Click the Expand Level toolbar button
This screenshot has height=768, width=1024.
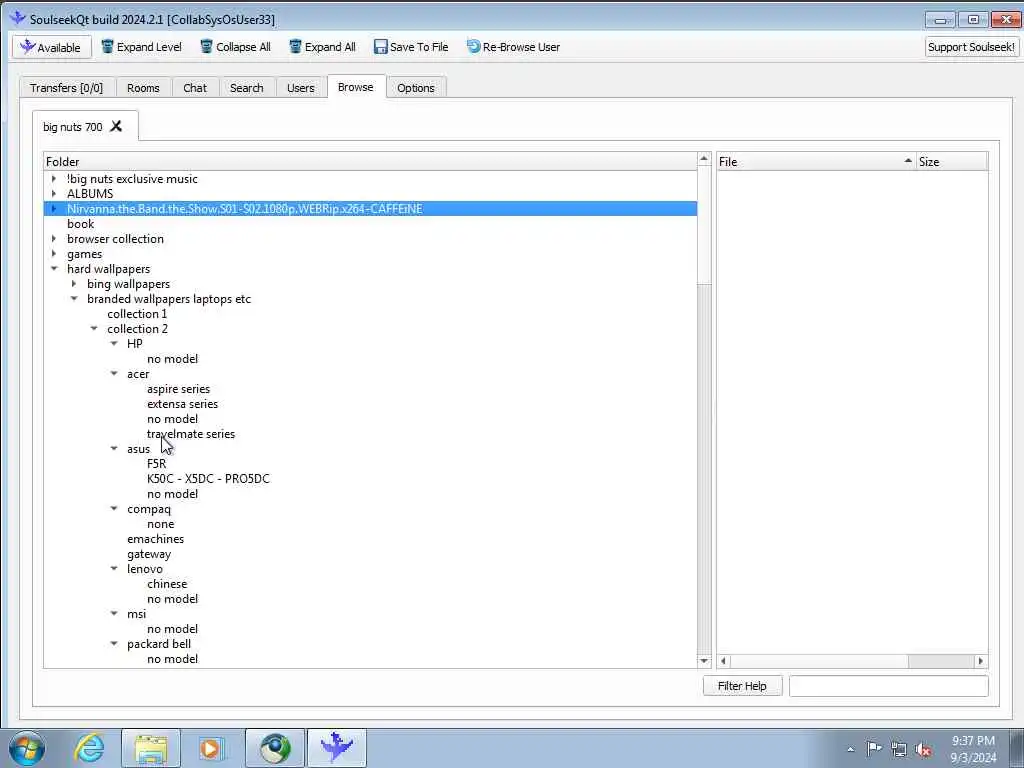pos(142,47)
